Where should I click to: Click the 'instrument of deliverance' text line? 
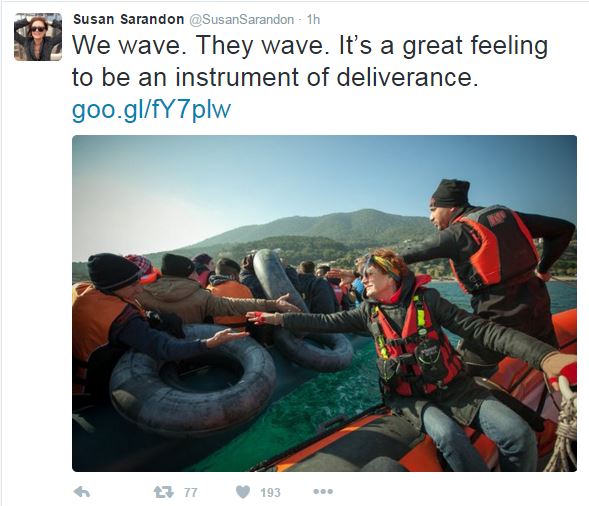(275, 77)
